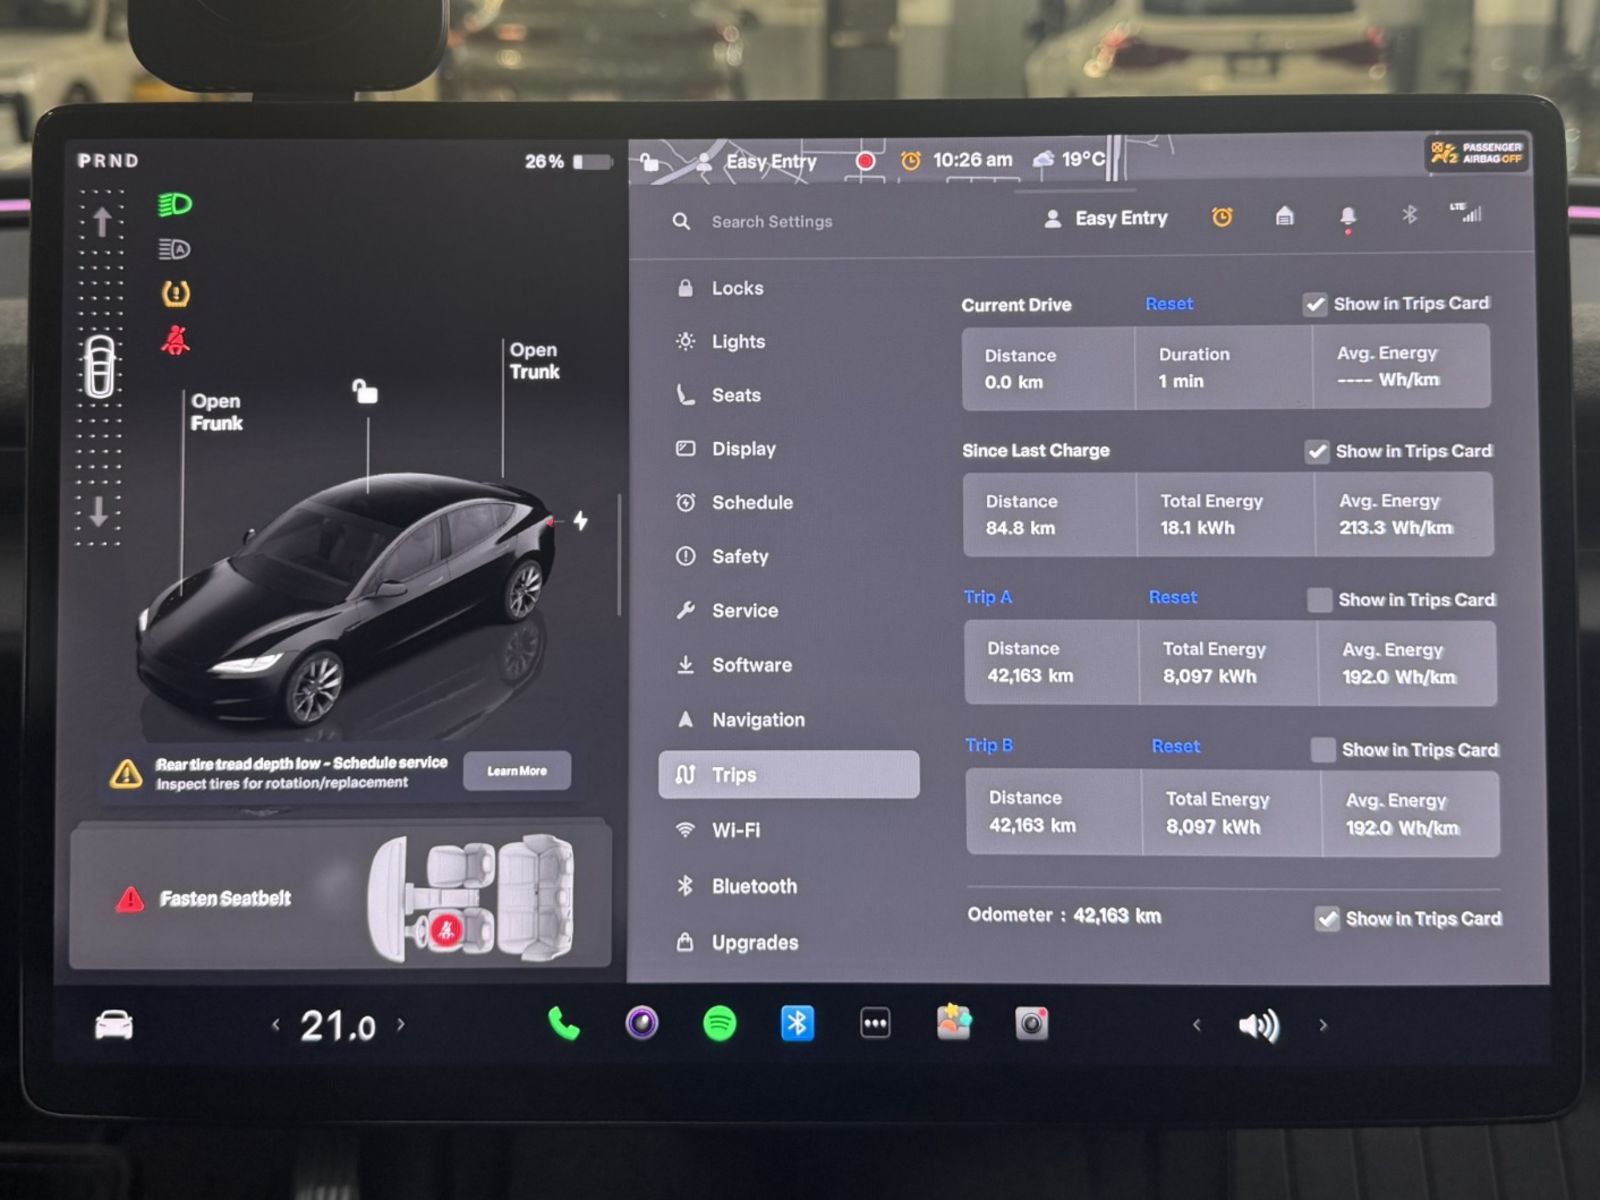Raise volume with right chevron

tap(1323, 1025)
